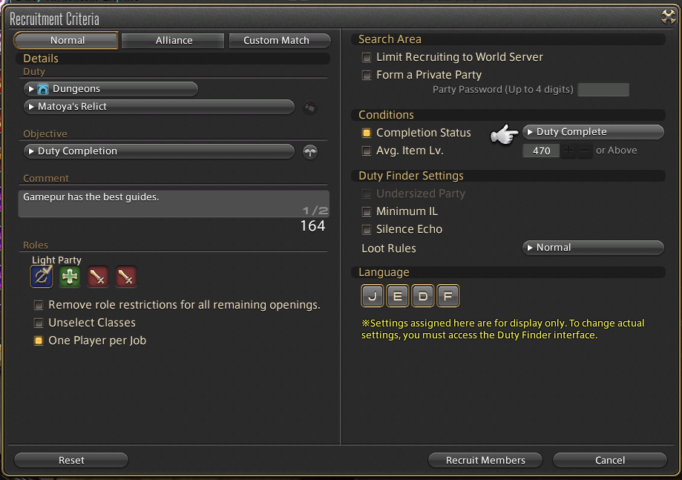Click the Recruit Members button

tap(485, 460)
